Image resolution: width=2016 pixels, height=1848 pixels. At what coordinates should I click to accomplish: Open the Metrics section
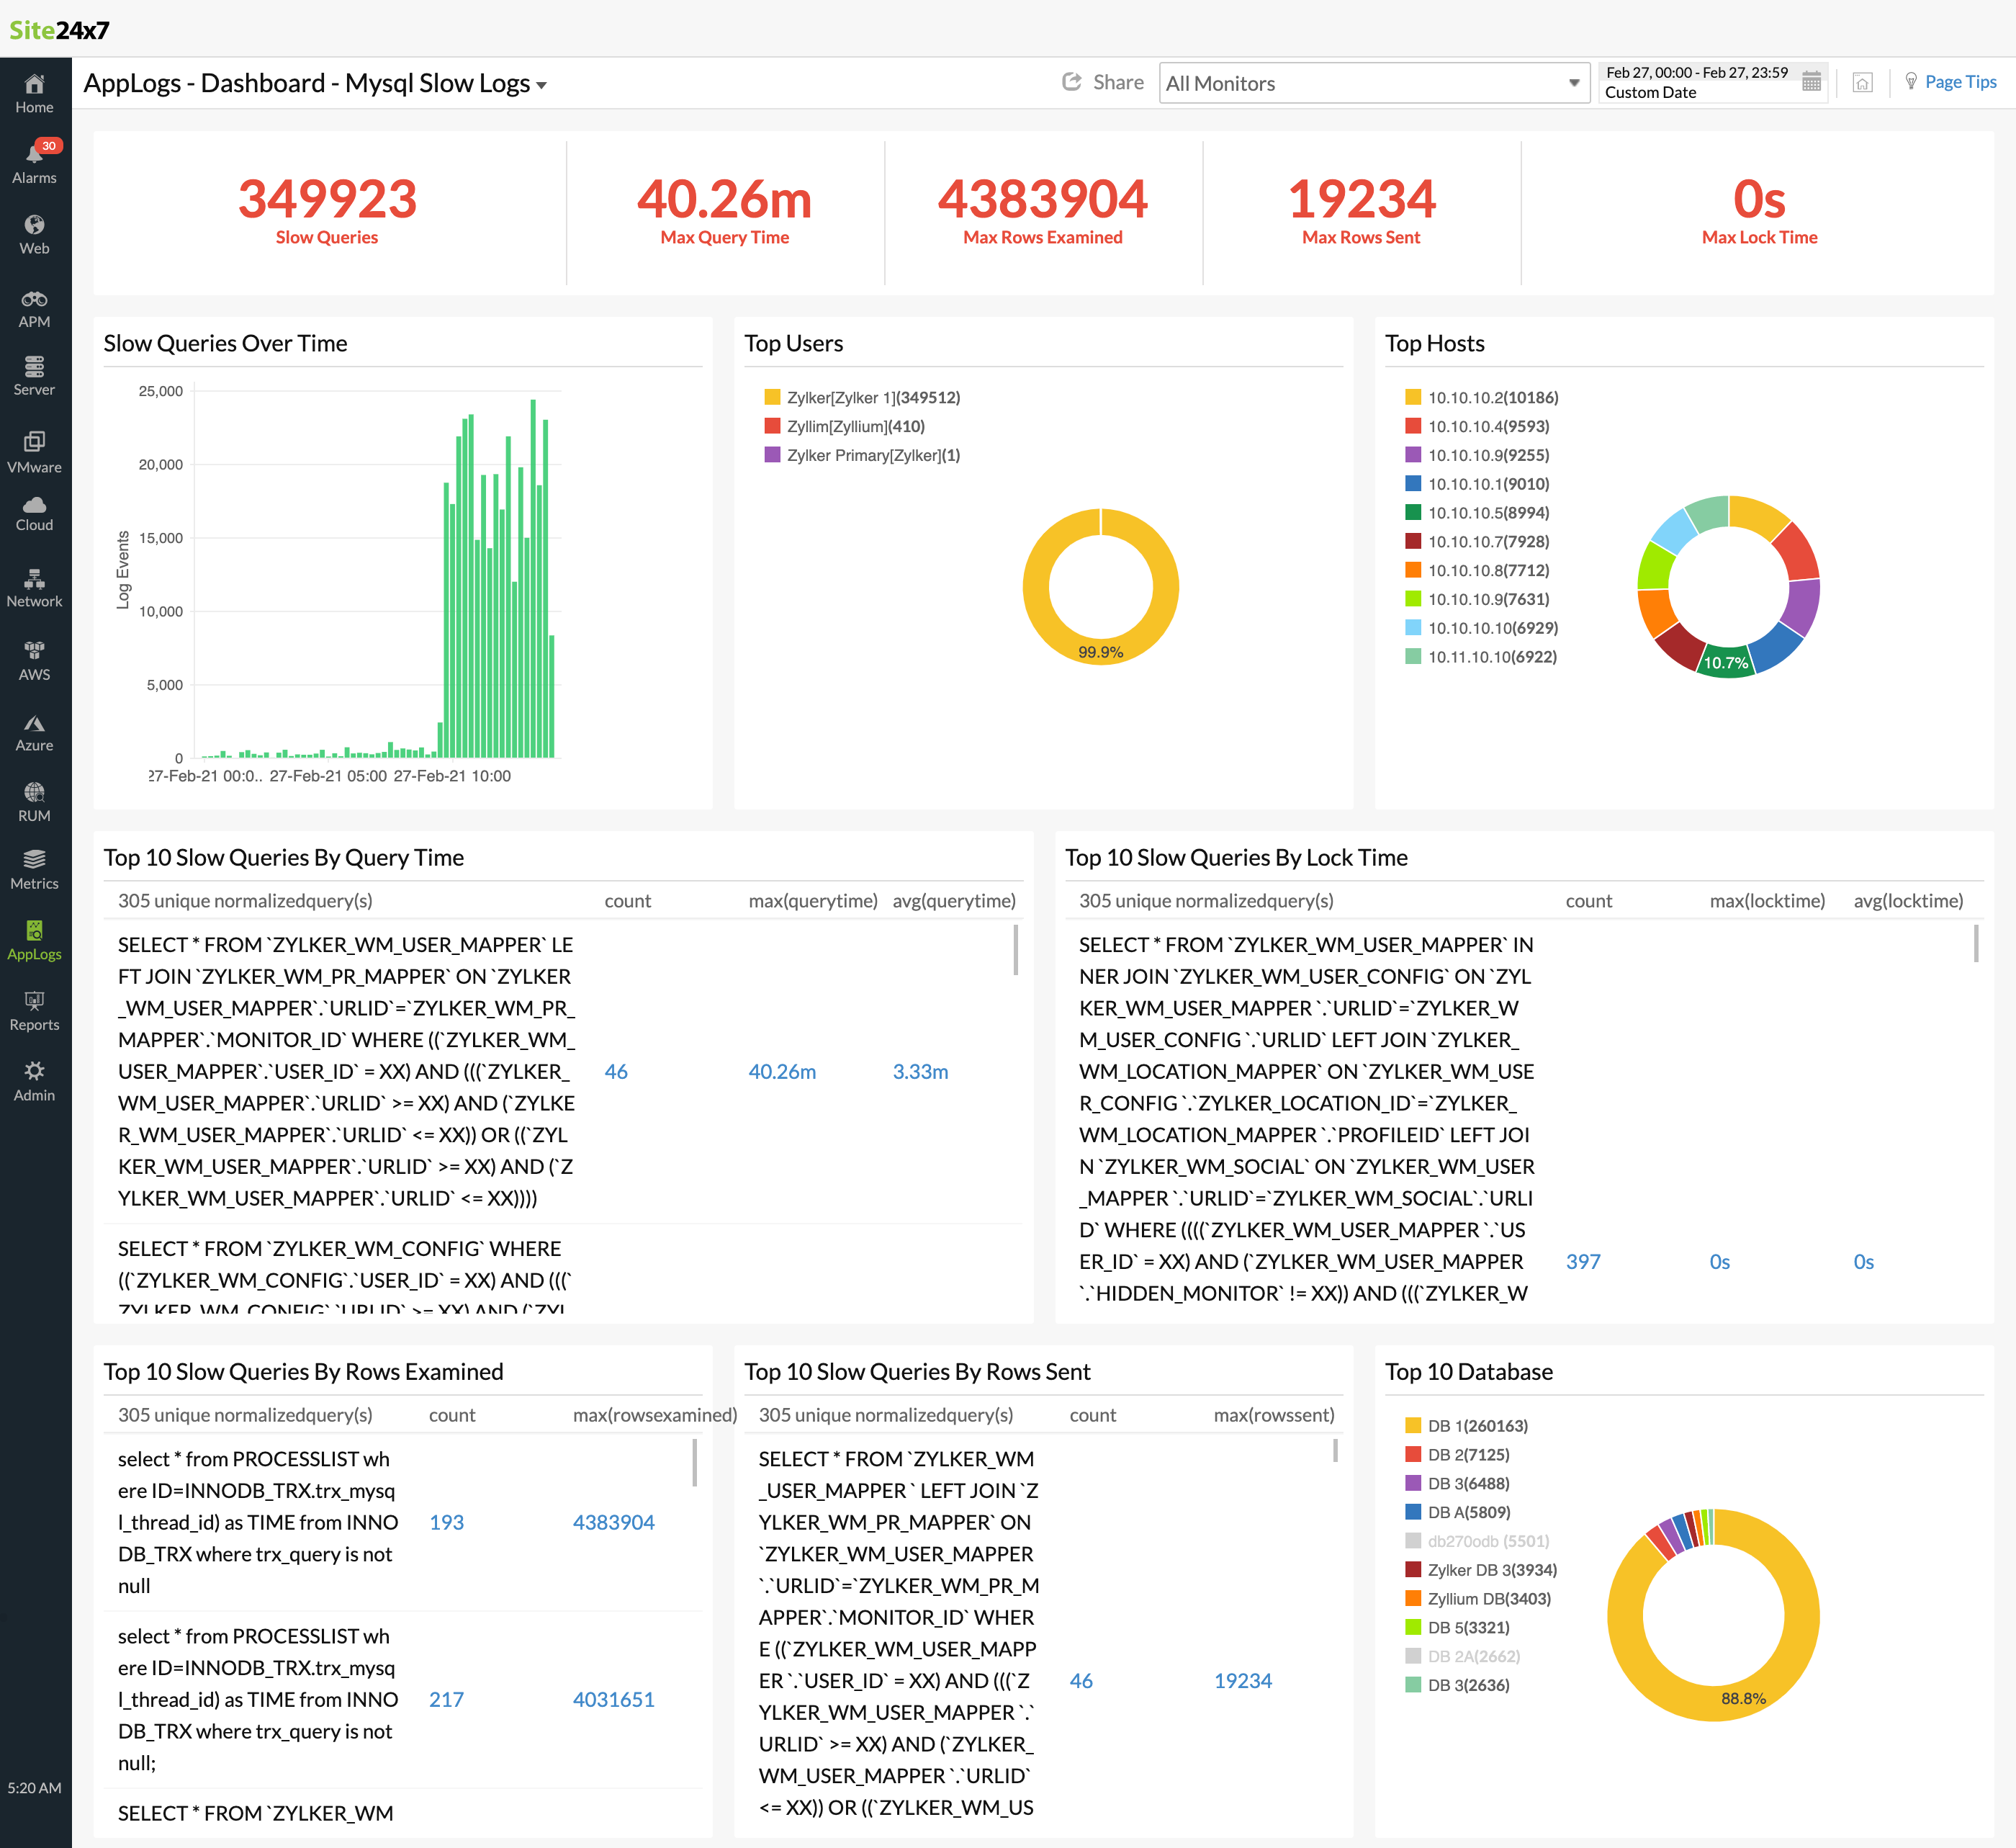pyautogui.click(x=35, y=868)
